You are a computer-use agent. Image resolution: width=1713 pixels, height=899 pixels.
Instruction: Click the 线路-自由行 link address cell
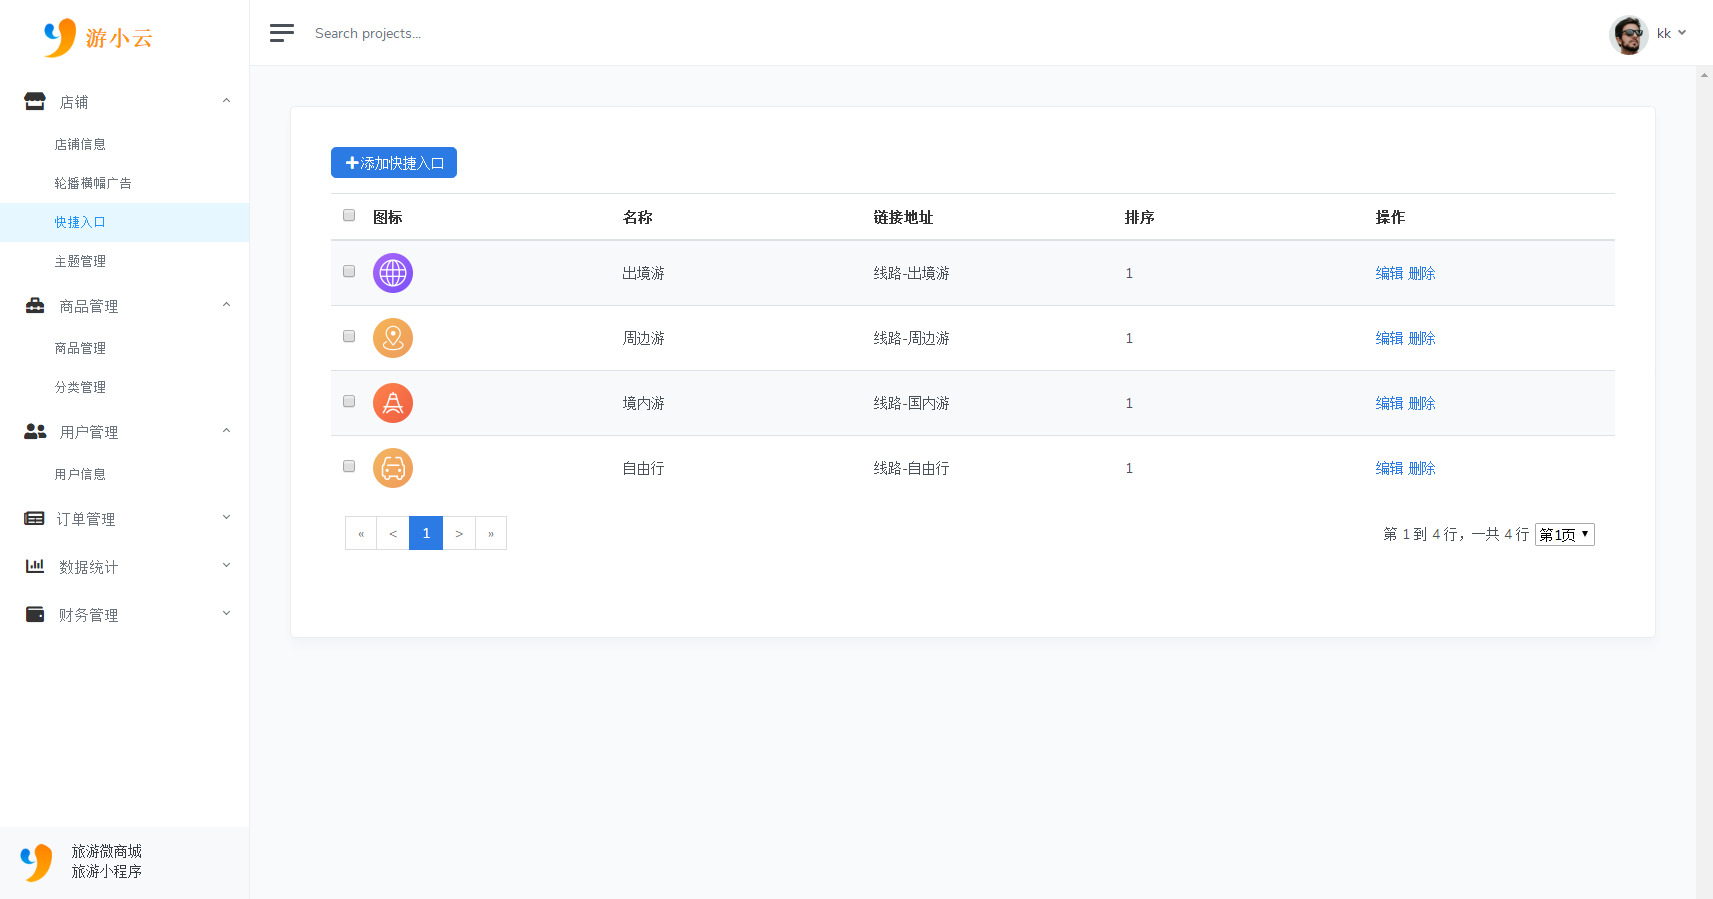(x=911, y=468)
